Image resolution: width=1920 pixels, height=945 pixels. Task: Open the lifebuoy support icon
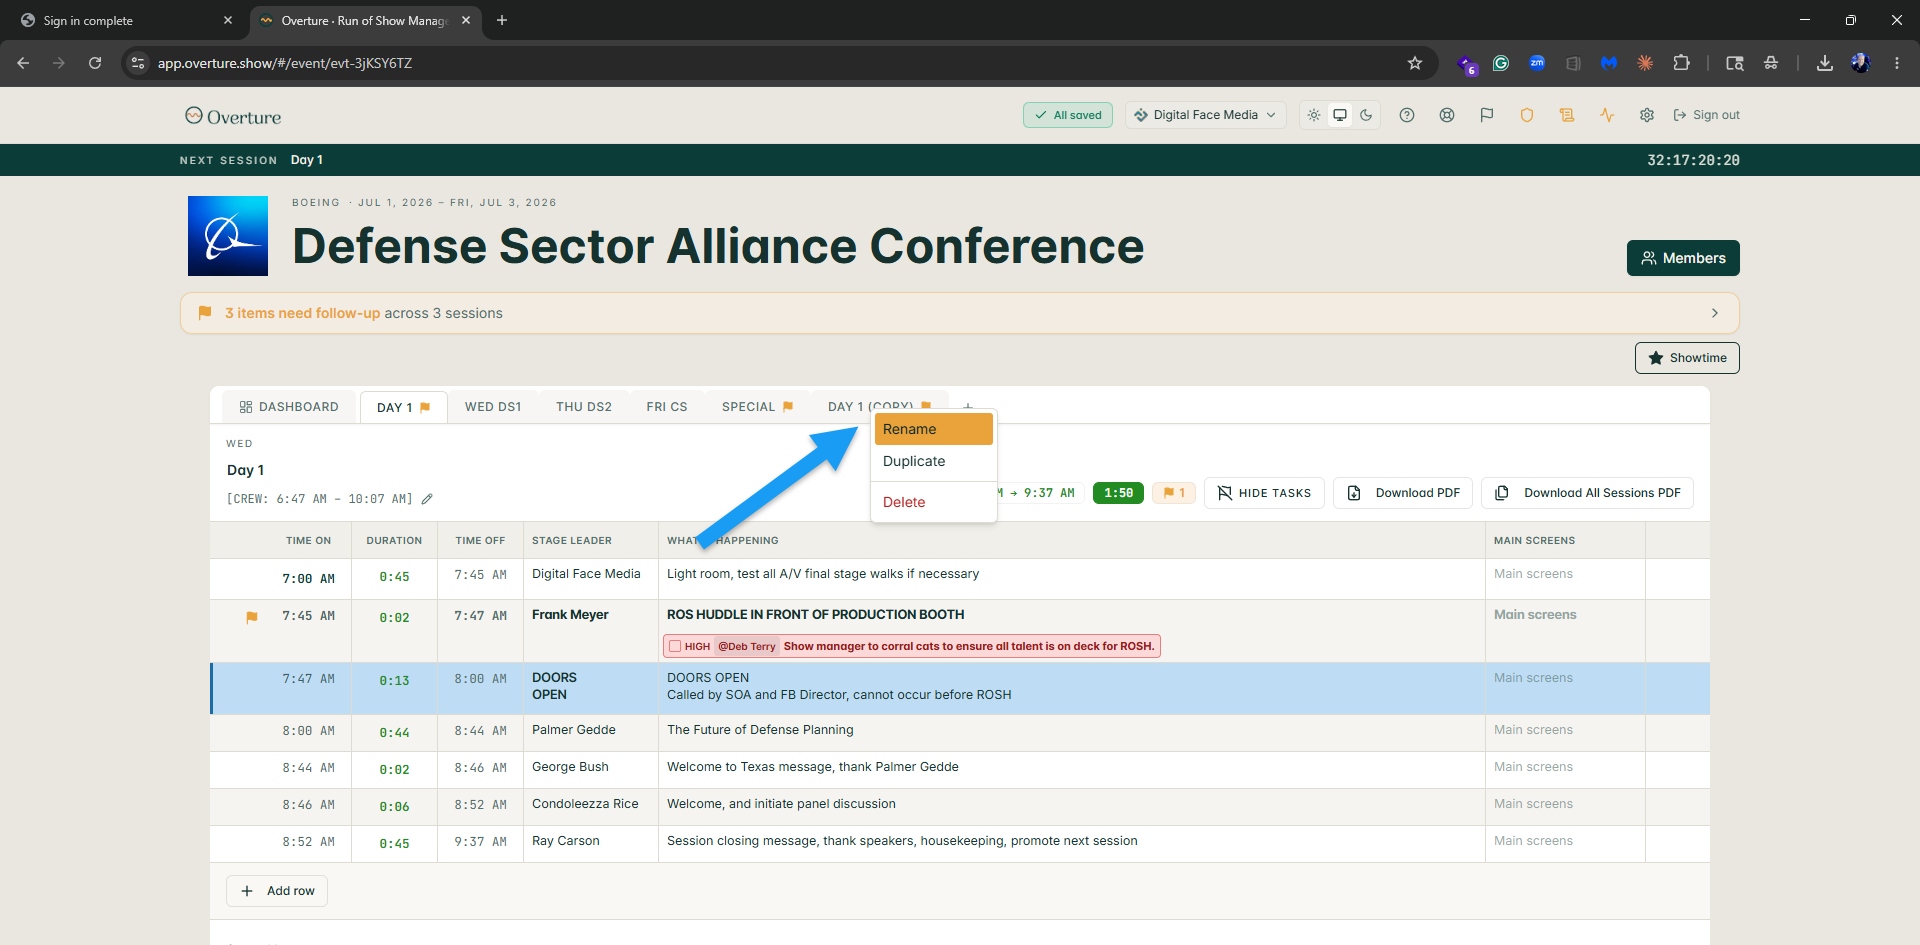click(x=1447, y=115)
